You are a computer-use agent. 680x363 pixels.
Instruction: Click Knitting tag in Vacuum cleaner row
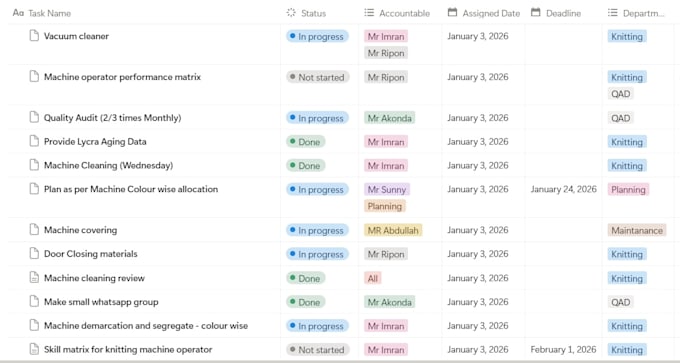coord(627,36)
